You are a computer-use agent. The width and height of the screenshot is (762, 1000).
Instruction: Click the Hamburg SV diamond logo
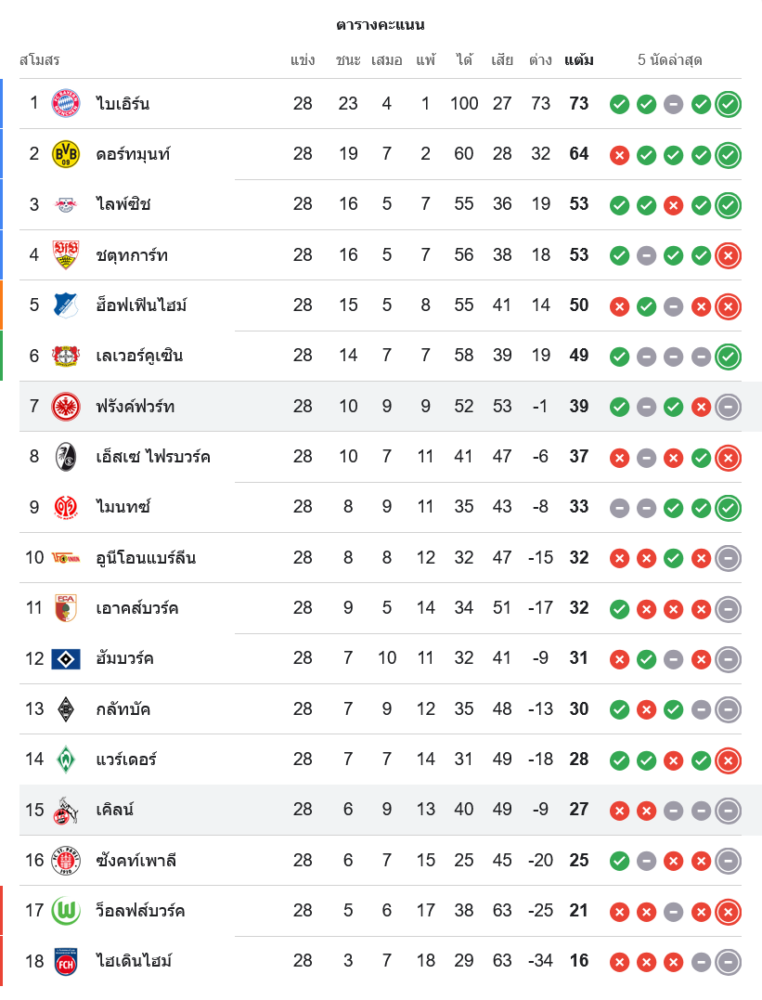[65, 658]
